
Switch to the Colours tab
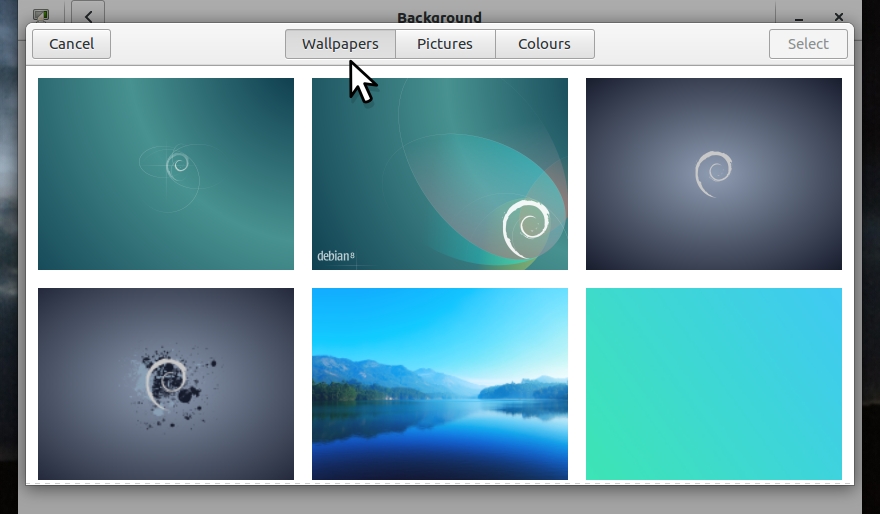[x=544, y=44]
